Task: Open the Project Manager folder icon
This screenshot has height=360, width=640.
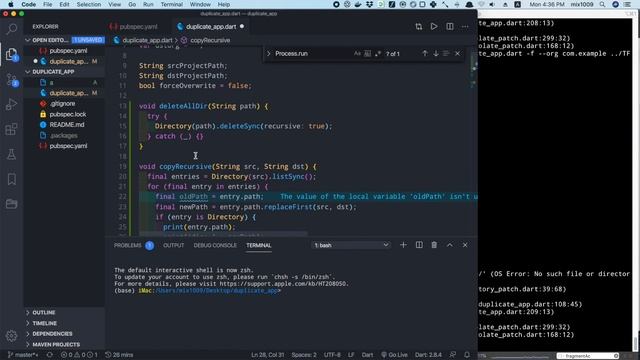Action: [11, 204]
